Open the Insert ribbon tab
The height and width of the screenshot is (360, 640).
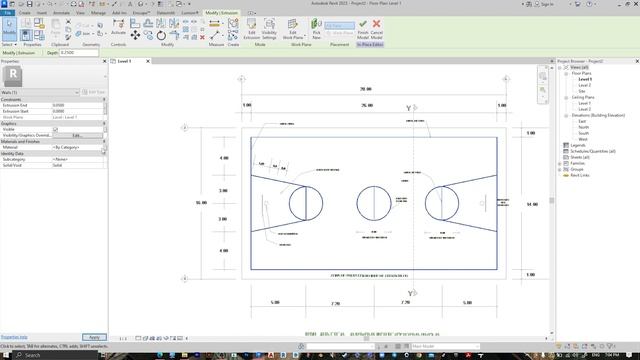[42, 13]
